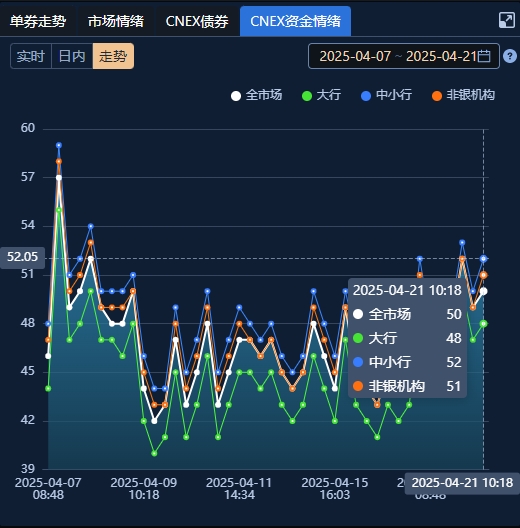The width and height of the screenshot is (520, 528).
Task: Switch to the CNEX债券 tab
Action: (197, 21)
